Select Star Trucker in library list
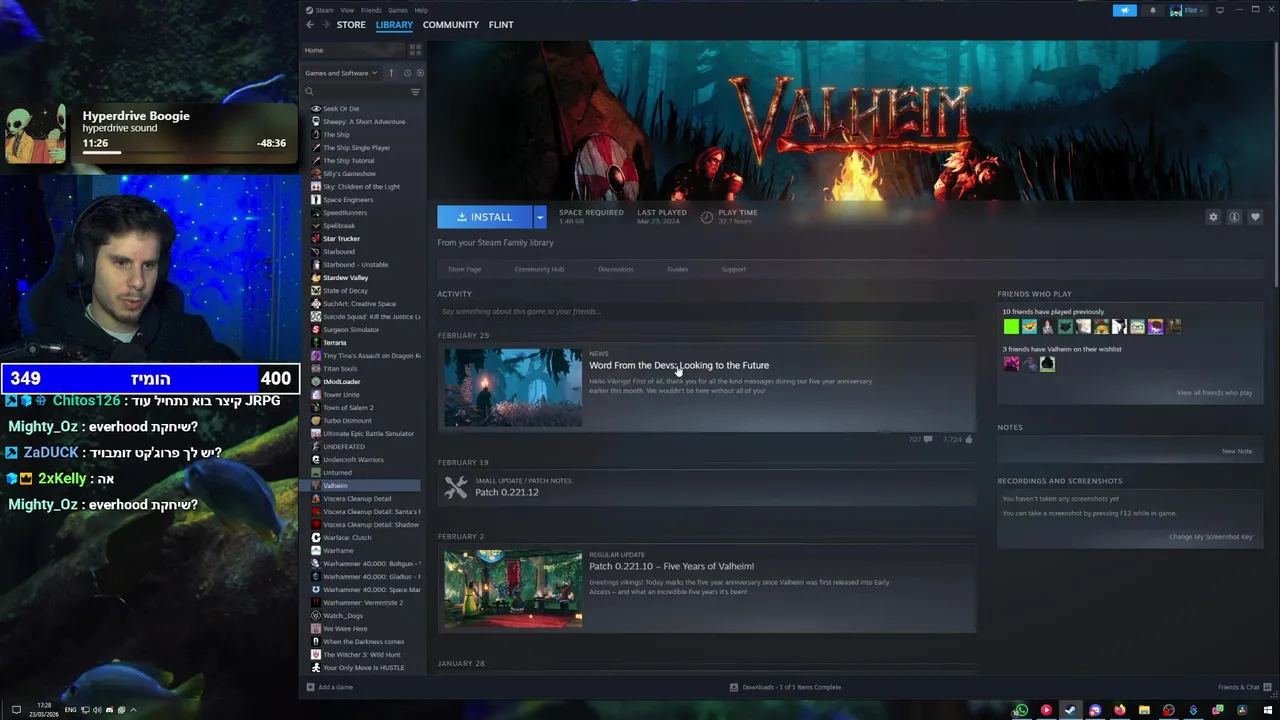 tap(341, 239)
